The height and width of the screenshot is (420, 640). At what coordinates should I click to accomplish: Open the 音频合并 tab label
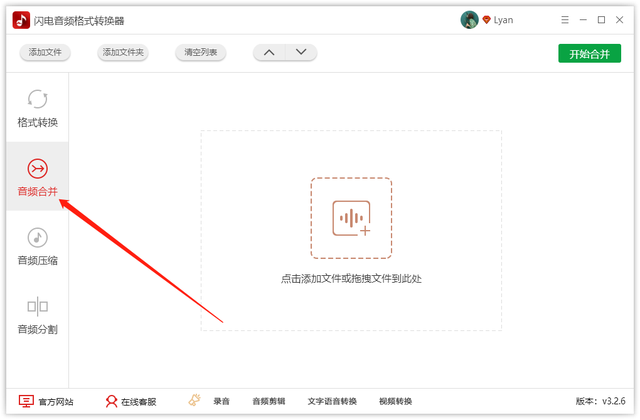click(38, 191)
